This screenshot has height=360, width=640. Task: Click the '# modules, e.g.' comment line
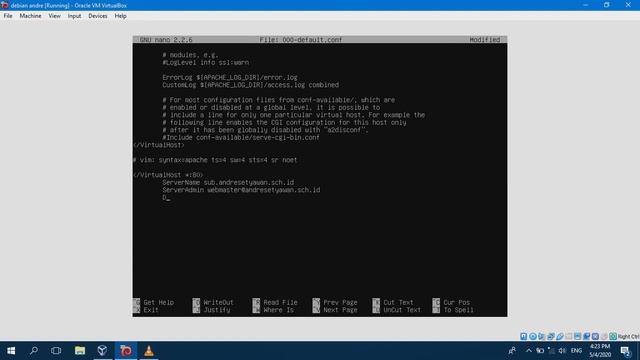tap(190, 55)
